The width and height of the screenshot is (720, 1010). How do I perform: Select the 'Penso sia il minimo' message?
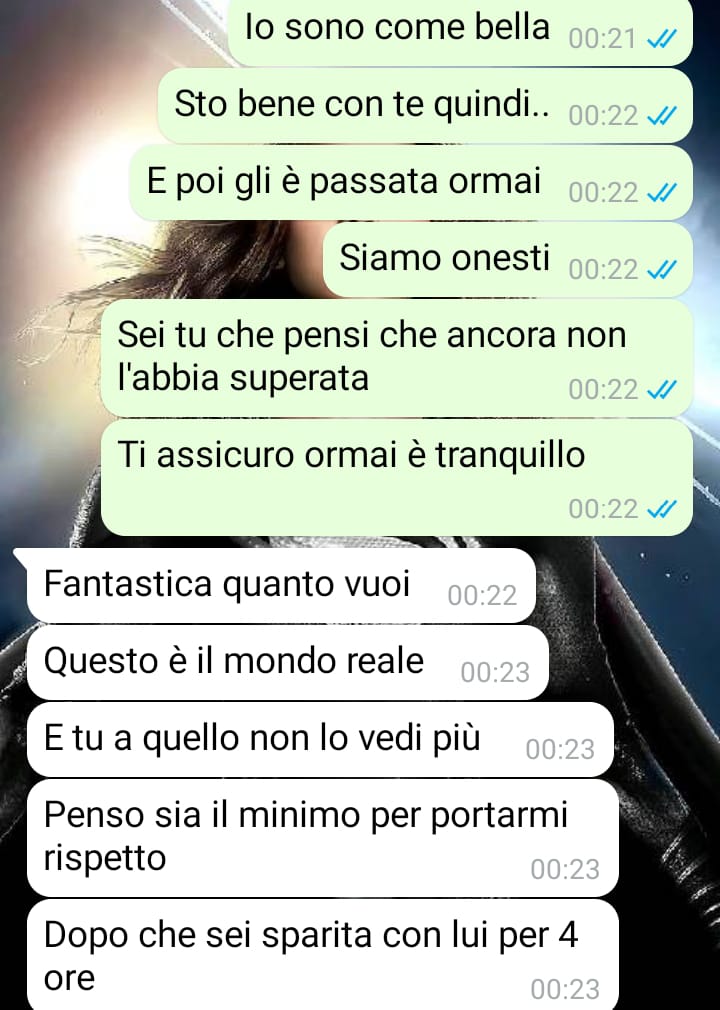point(323,838)
